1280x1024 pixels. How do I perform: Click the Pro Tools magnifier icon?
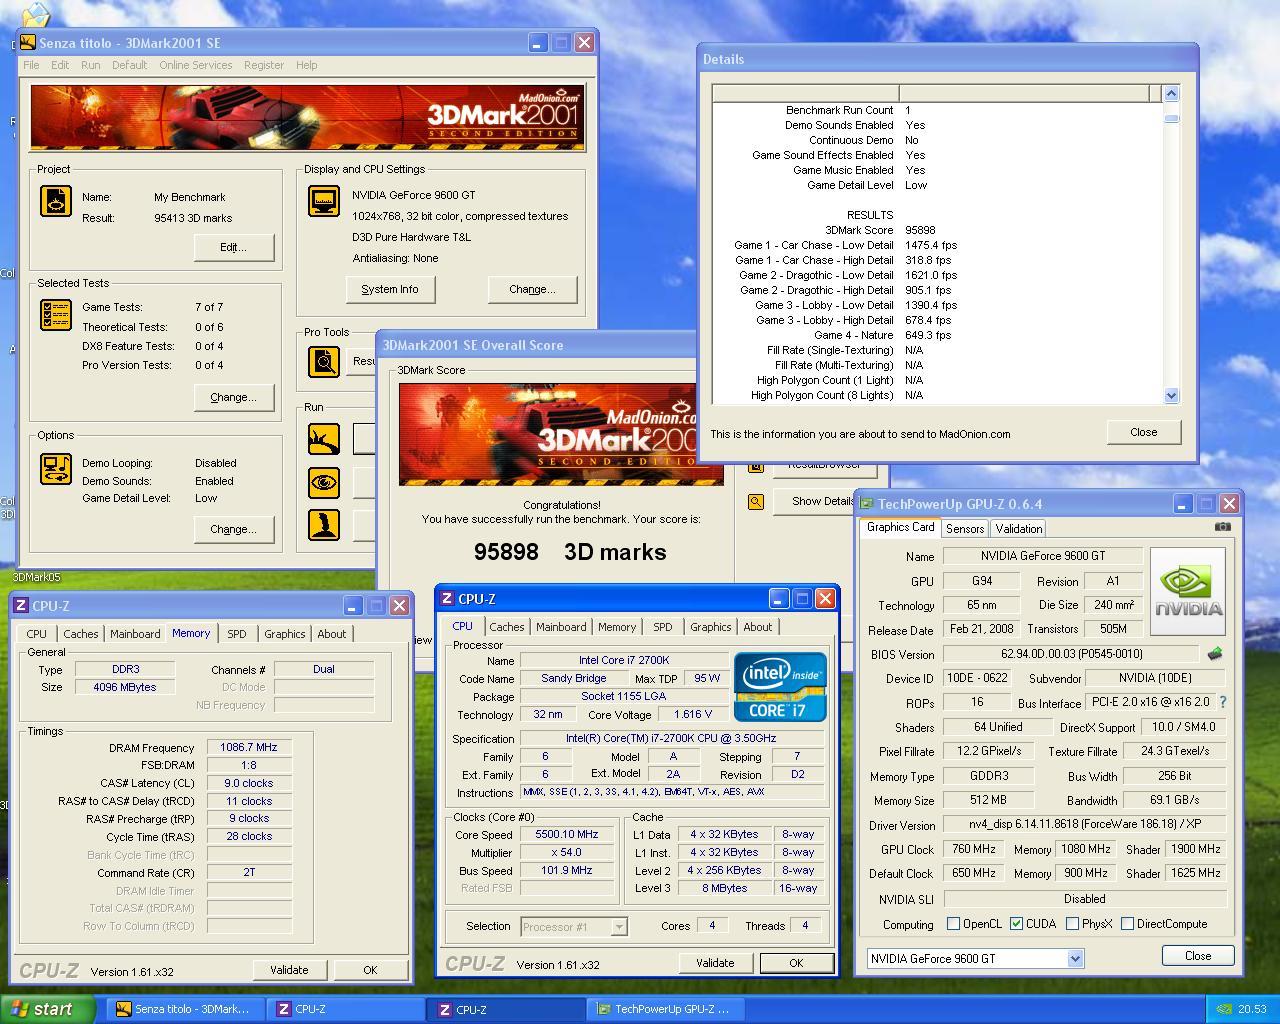[x=324, y=361]
